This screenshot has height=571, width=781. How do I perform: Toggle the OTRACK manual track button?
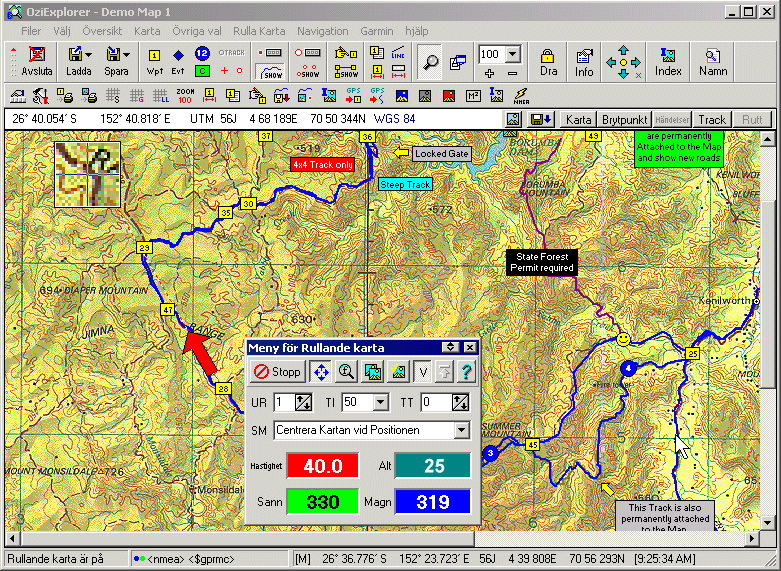coord(232,53)
